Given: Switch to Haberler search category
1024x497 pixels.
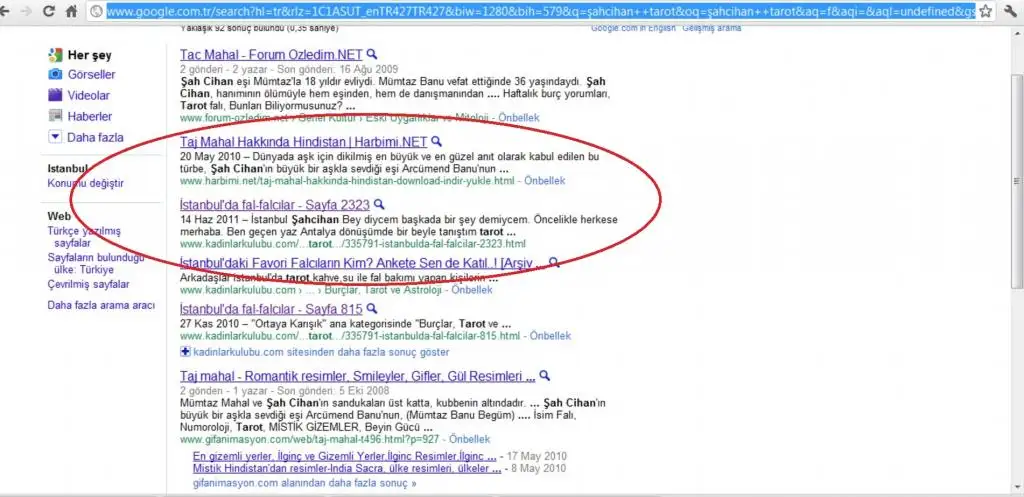Looking at the screenshot, I should click(x=89, y=116).
